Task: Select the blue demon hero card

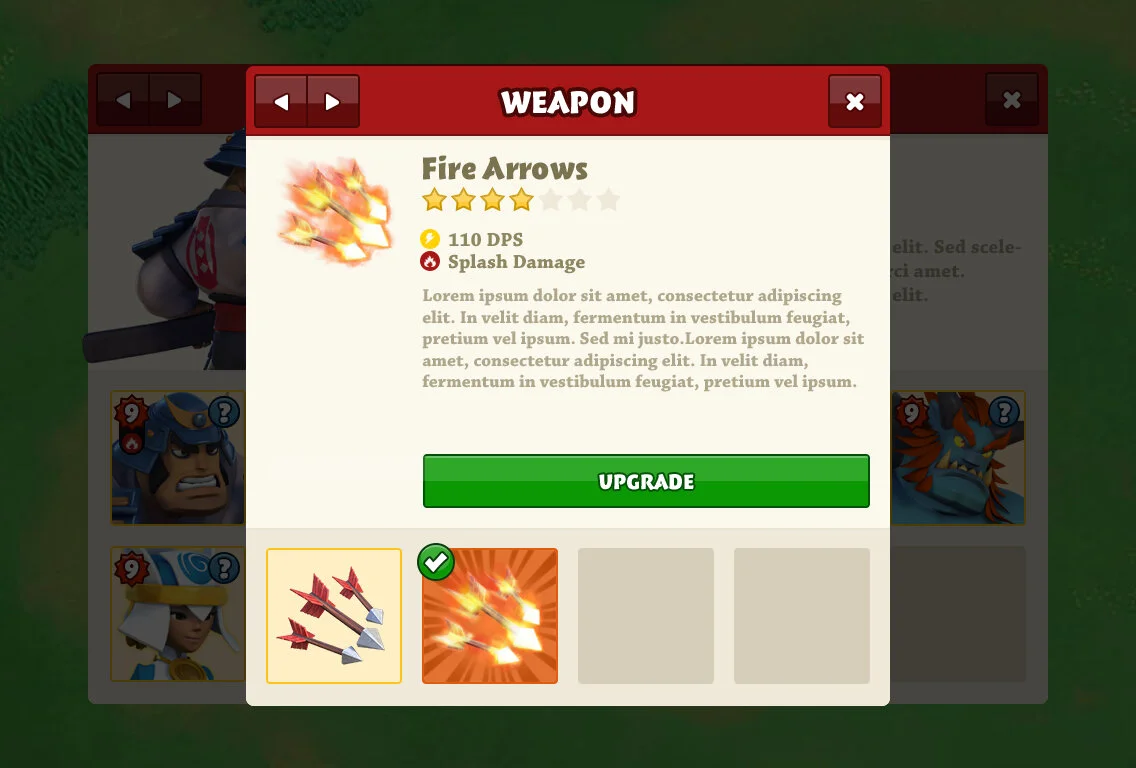Action: [957, 458]
